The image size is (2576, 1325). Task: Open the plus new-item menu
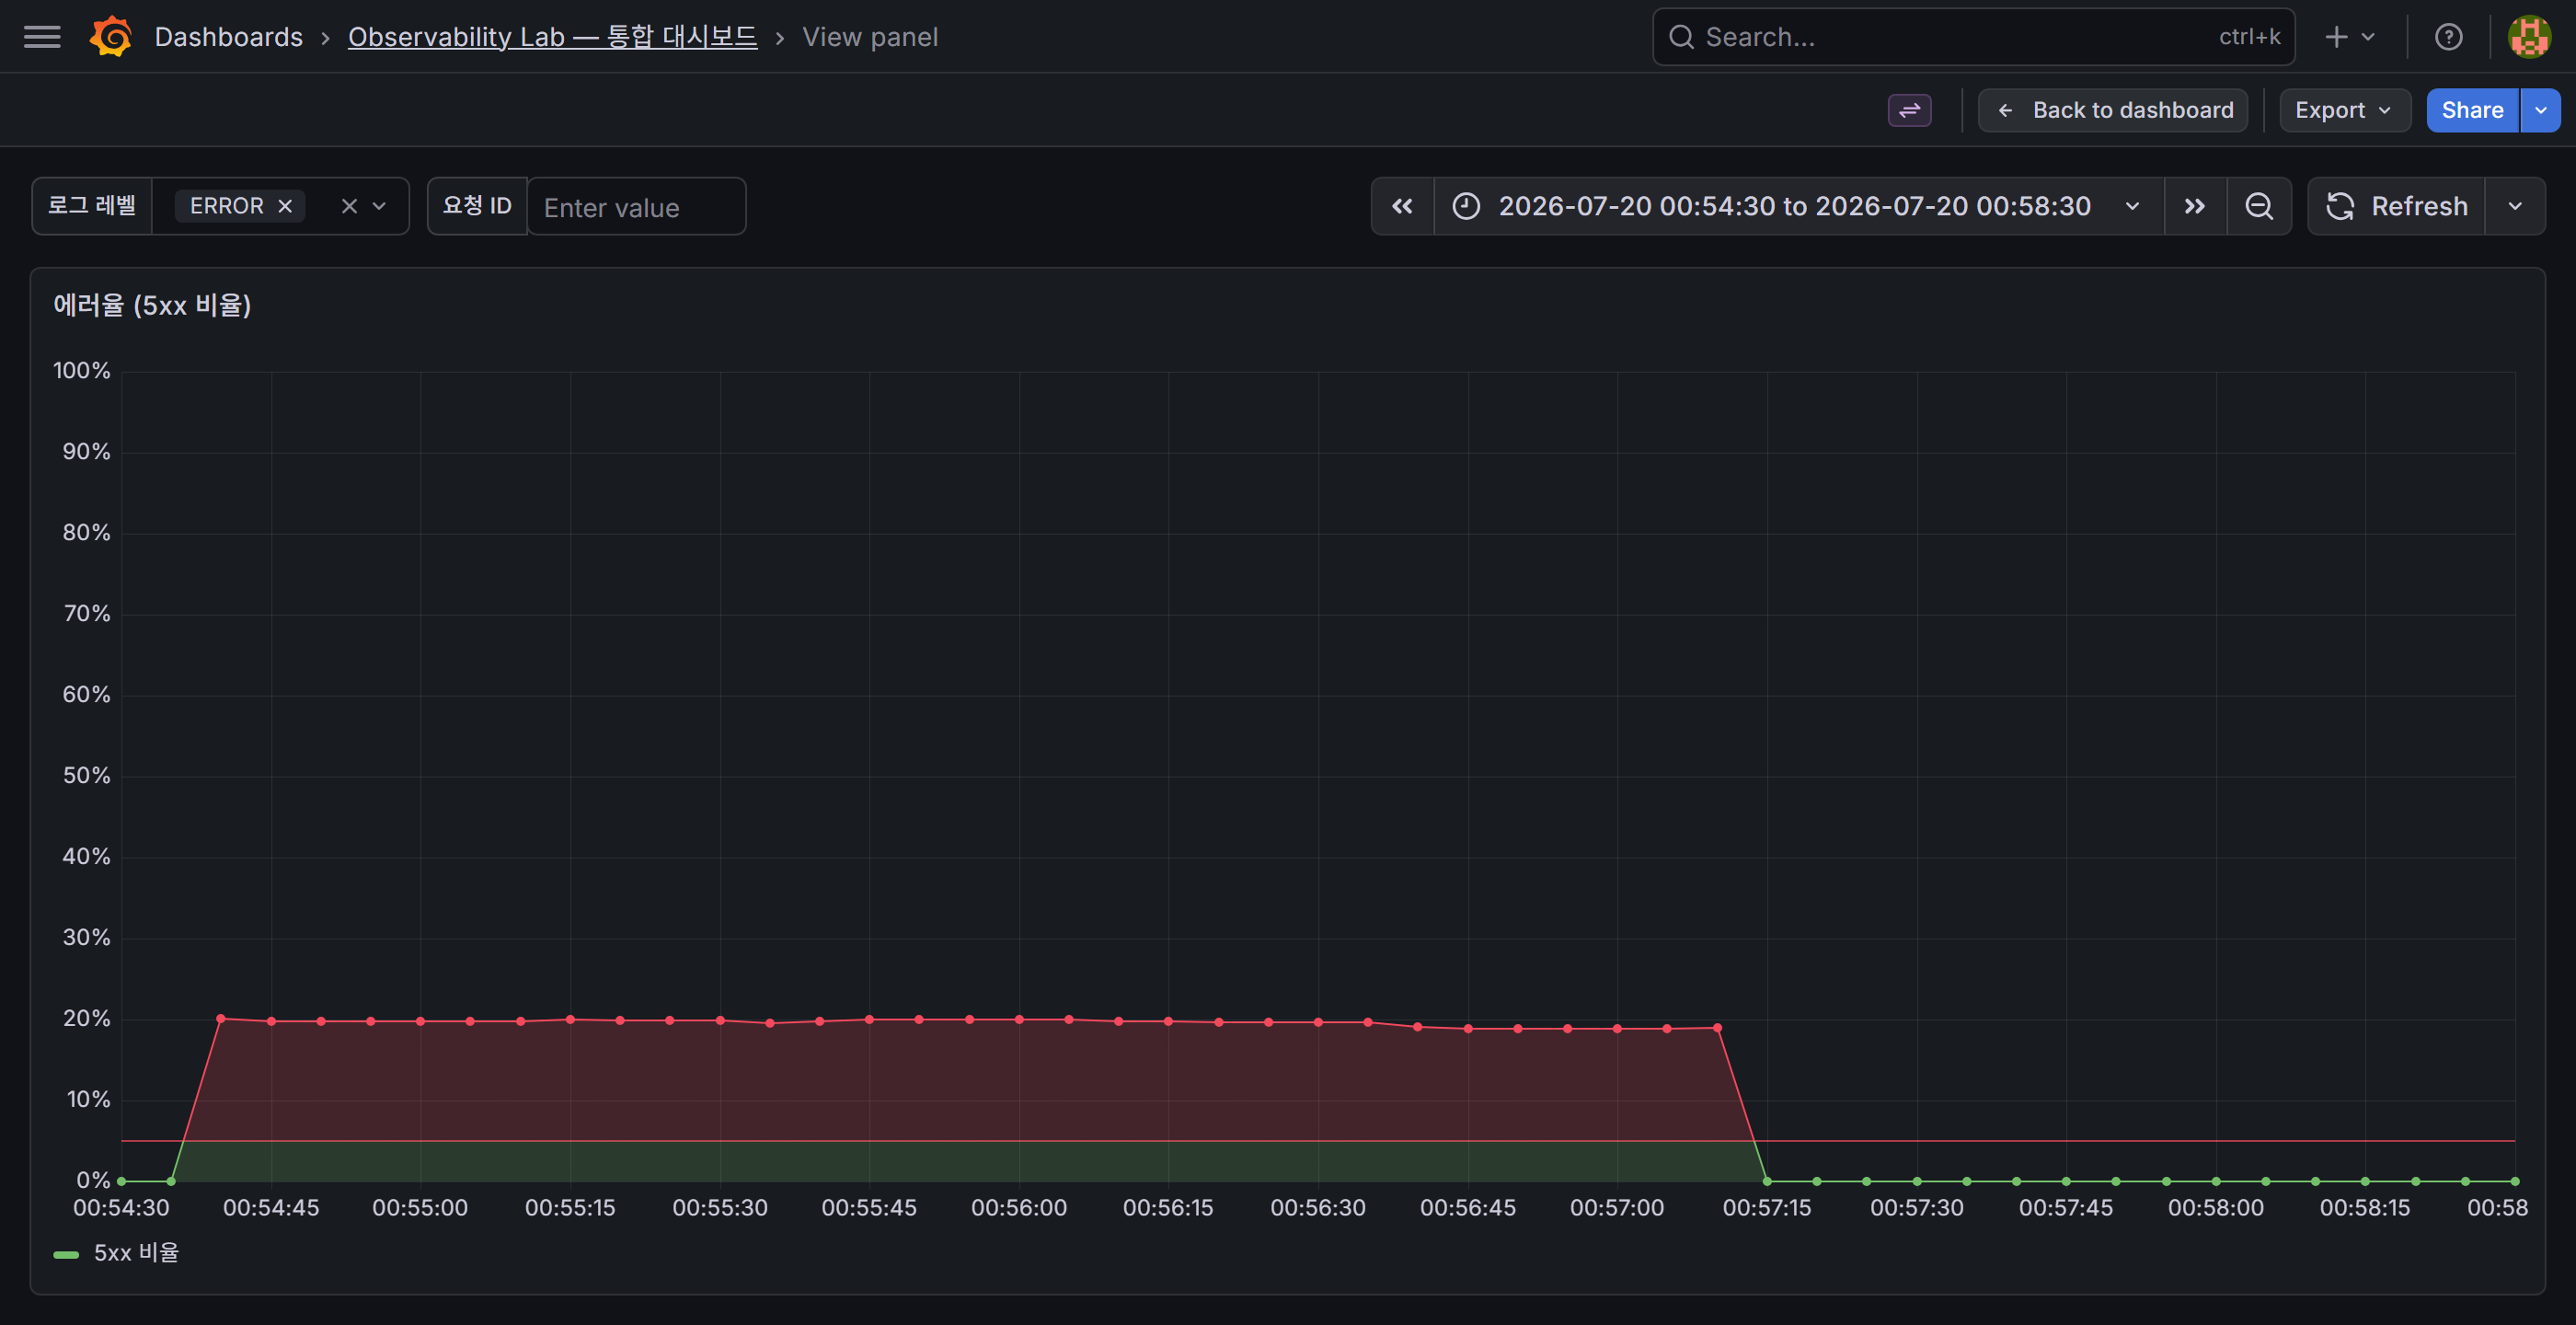2350,37
